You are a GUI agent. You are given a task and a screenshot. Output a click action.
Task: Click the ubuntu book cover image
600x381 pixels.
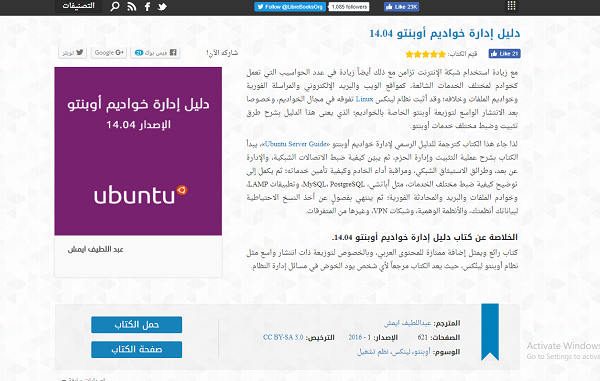[x=138, y=151]
